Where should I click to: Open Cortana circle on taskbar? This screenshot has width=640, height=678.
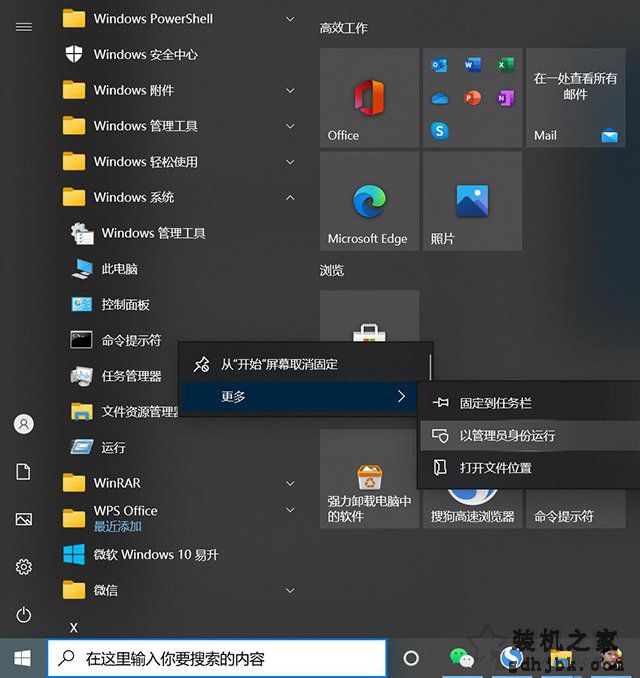point(411,659)
